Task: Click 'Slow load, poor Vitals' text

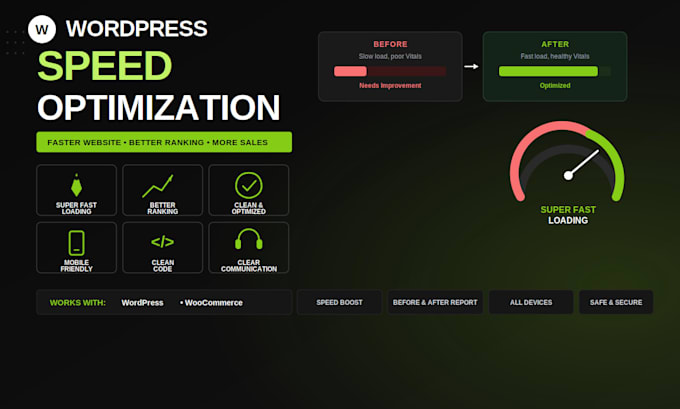Action: click(x=390, y=56)
